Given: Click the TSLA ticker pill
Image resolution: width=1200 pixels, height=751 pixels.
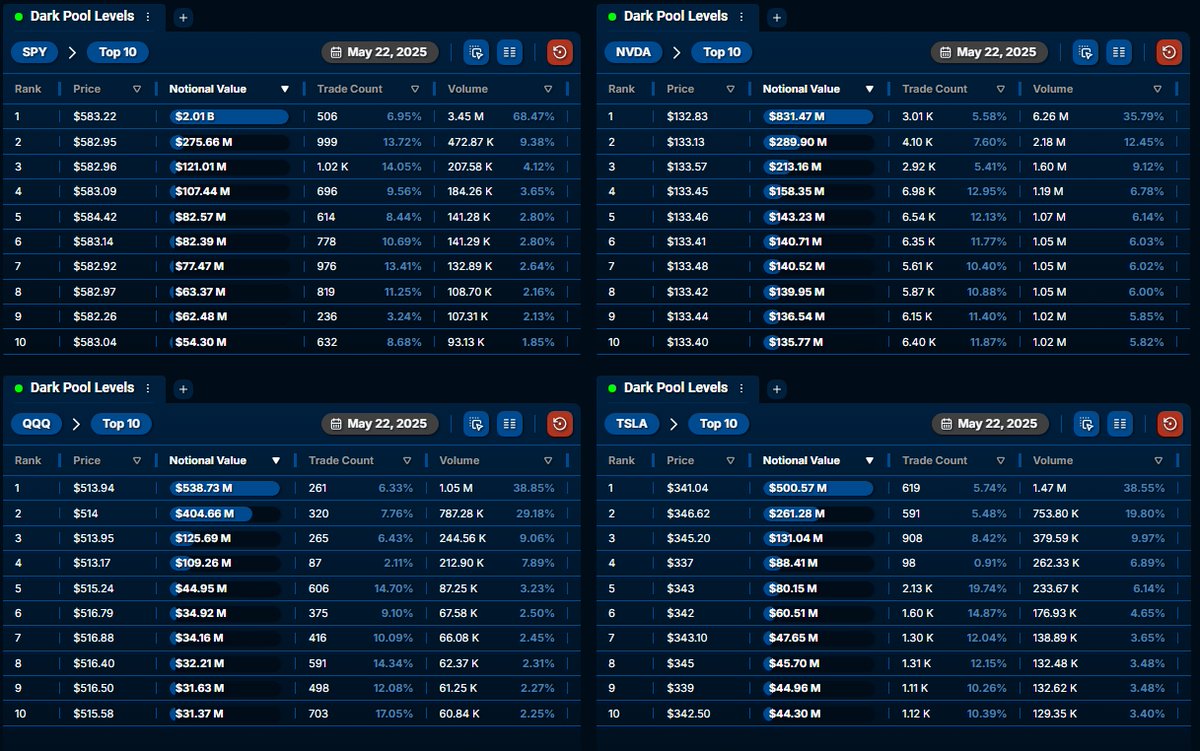Looking at the screenshot, I should (x=631, y=424).
